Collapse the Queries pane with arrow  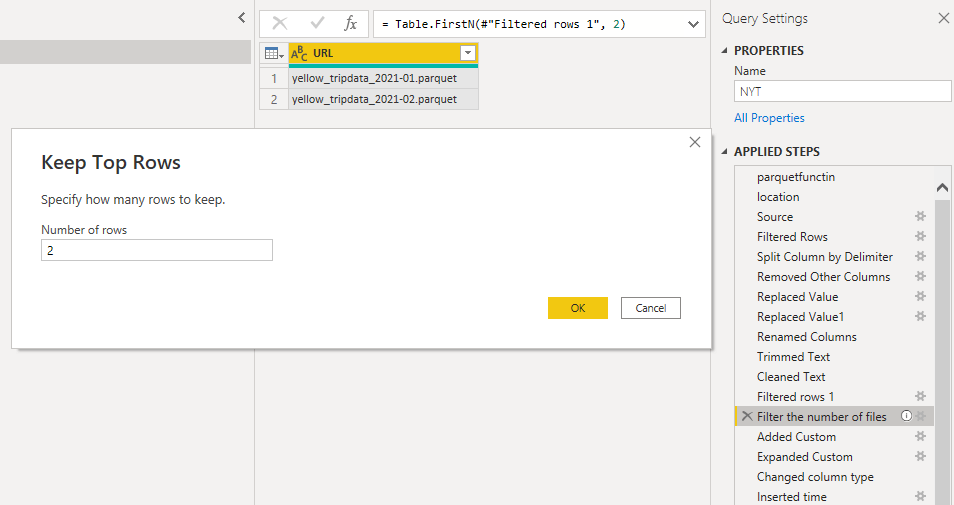click(241, 18)
